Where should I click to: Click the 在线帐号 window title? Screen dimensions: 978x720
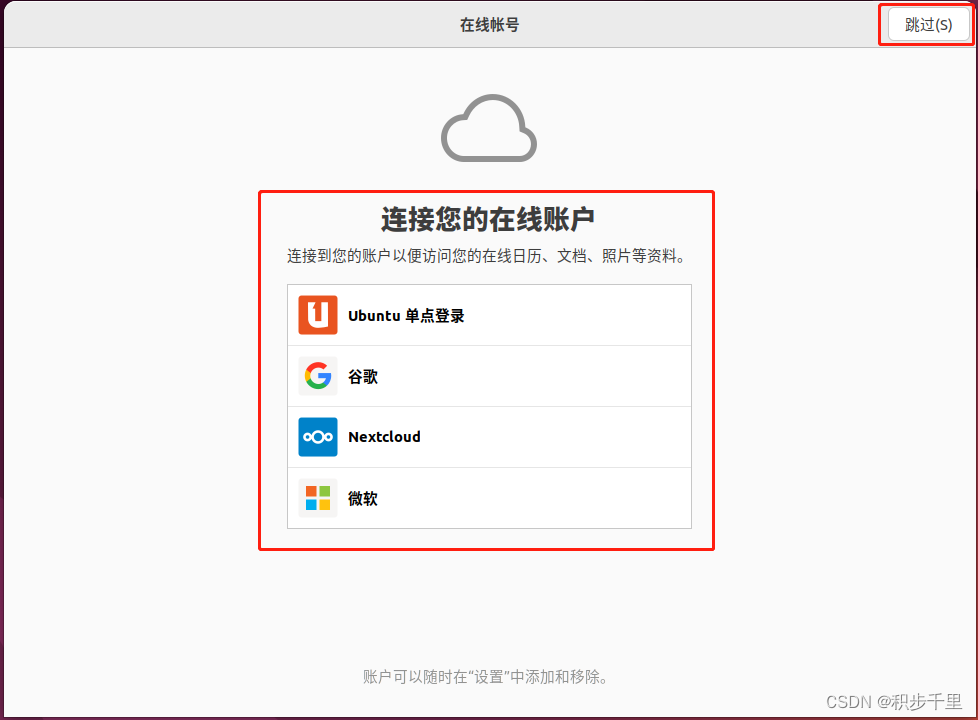[489, 25]
